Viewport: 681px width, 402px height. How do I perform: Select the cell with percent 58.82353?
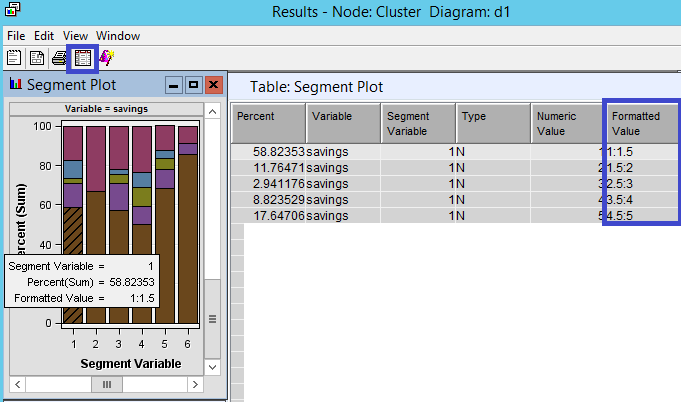[268, 152]
